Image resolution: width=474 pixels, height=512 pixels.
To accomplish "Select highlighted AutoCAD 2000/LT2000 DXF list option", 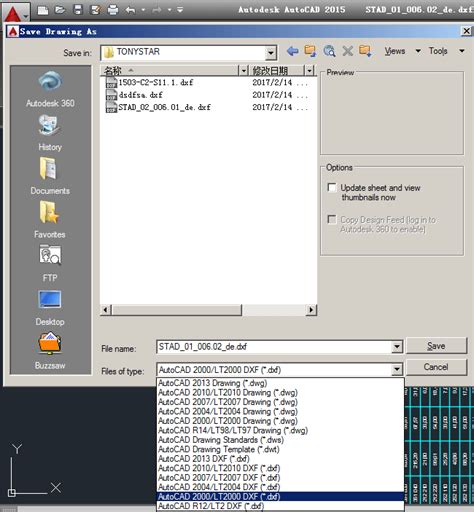I will click(280, 496).
